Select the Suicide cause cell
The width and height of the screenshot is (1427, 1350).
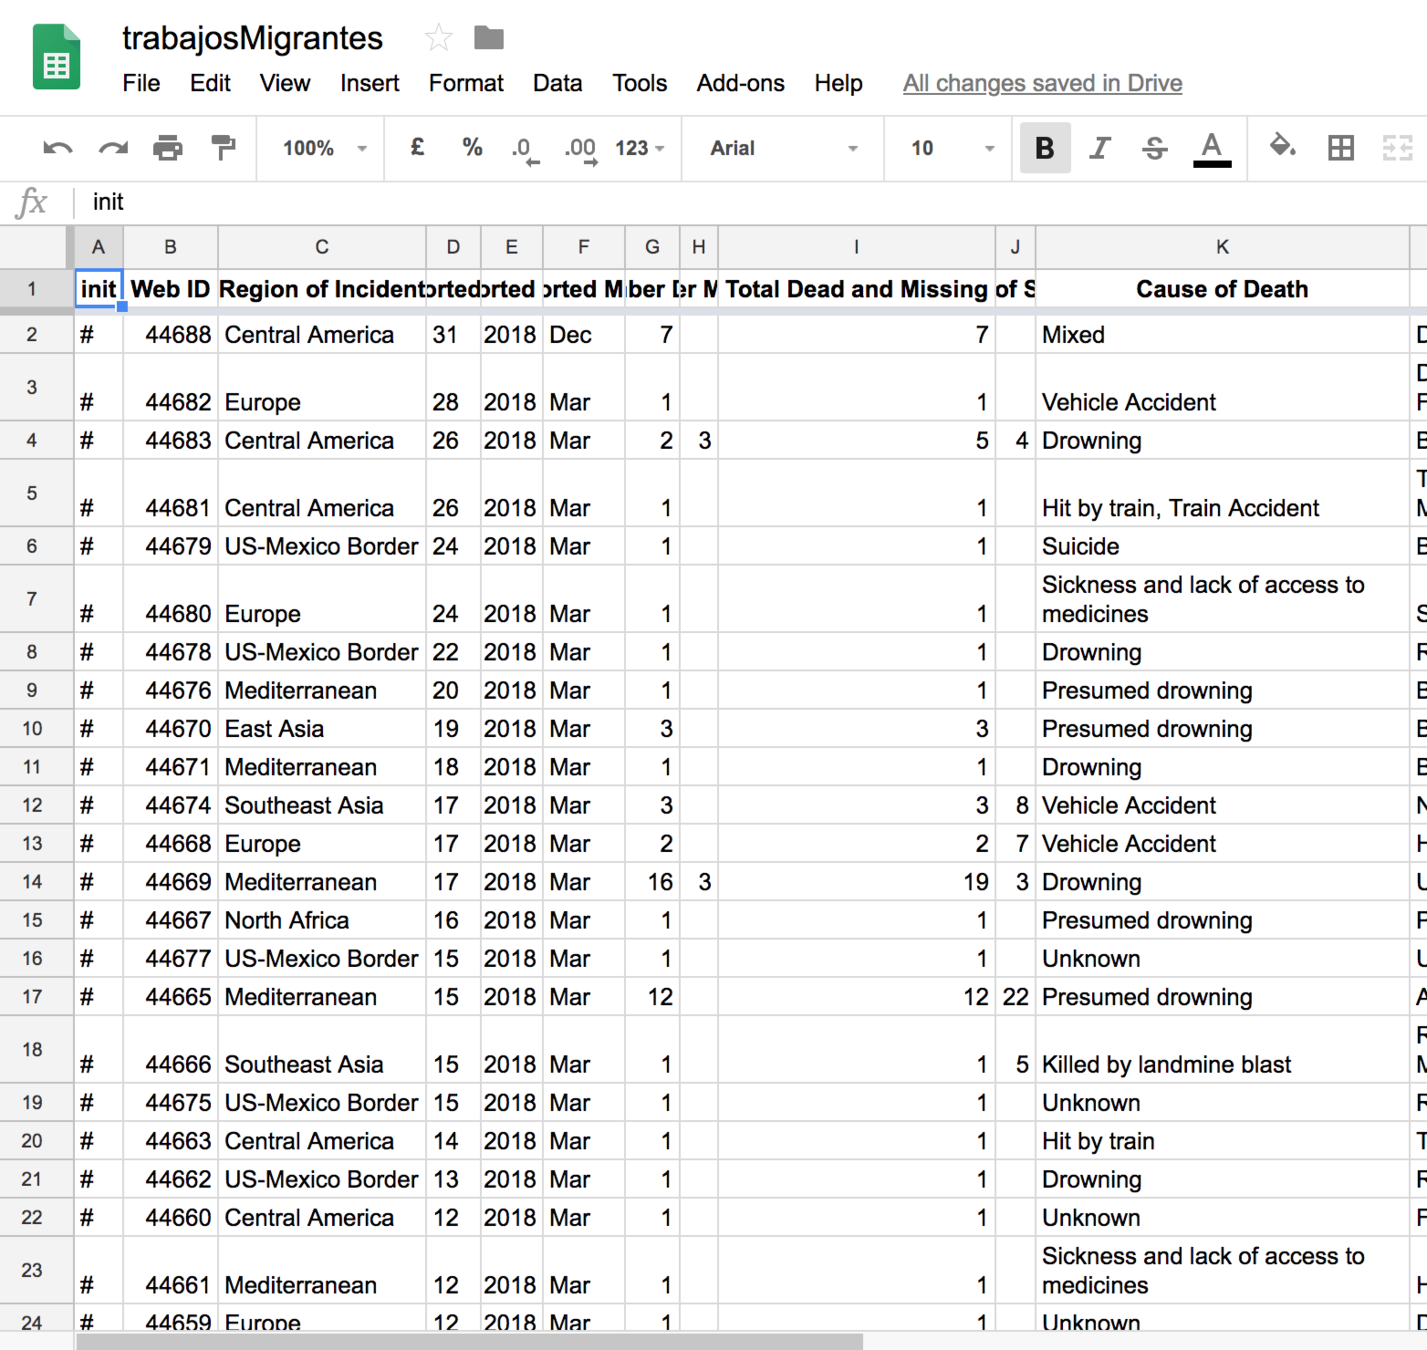coord(1222,546)
